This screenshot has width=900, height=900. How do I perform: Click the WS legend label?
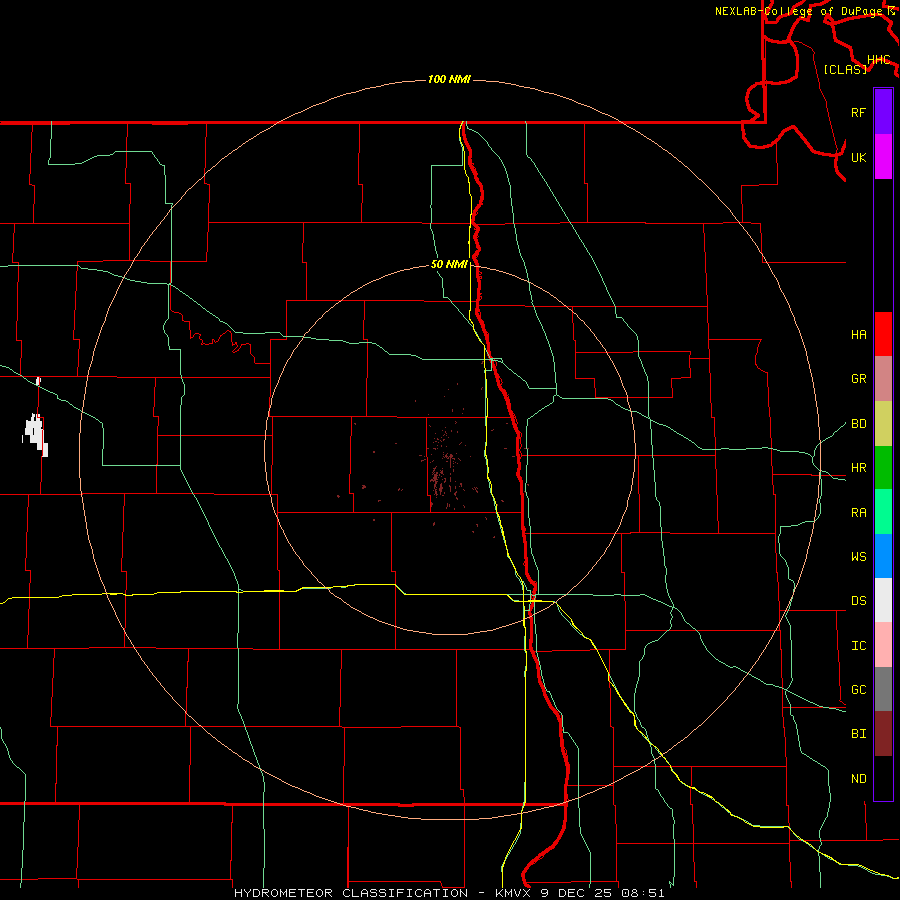click(x=858, y=557)
